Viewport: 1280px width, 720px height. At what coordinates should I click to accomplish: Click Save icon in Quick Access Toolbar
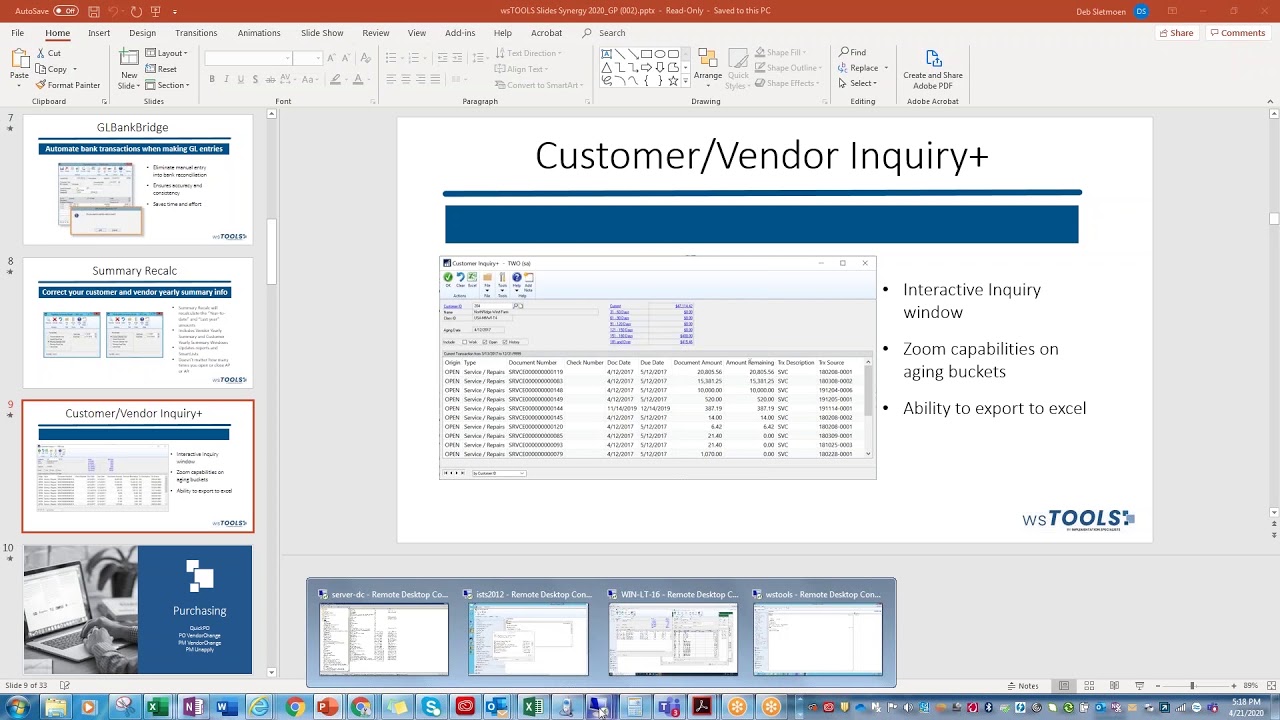coord(94,11)
